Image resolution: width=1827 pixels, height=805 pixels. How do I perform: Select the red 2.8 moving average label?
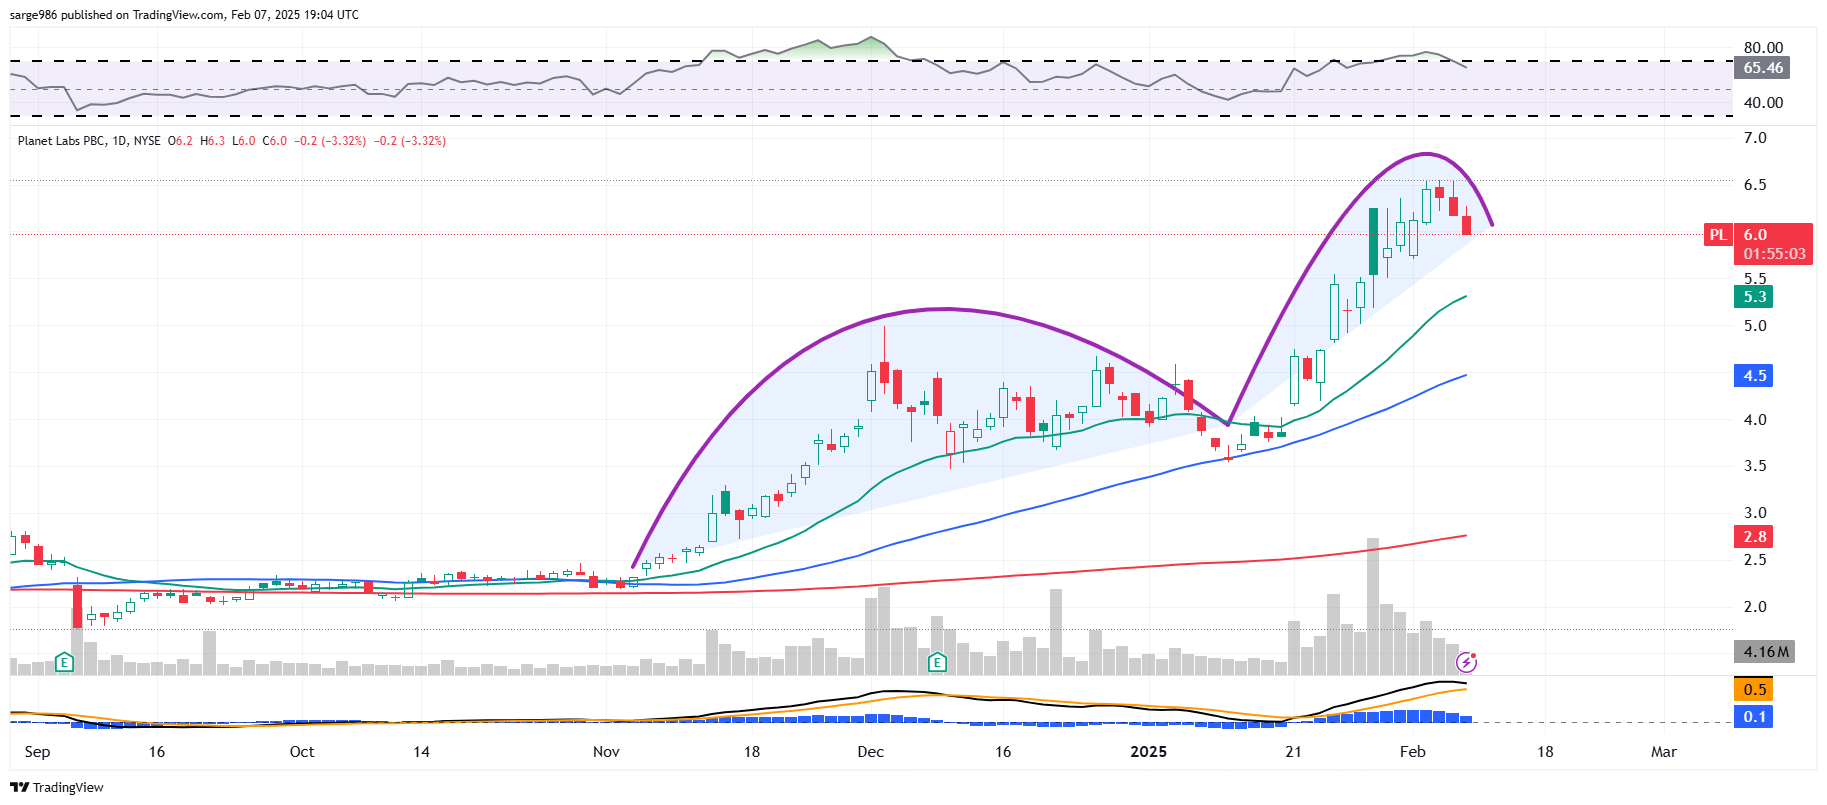pos(1754,537)
